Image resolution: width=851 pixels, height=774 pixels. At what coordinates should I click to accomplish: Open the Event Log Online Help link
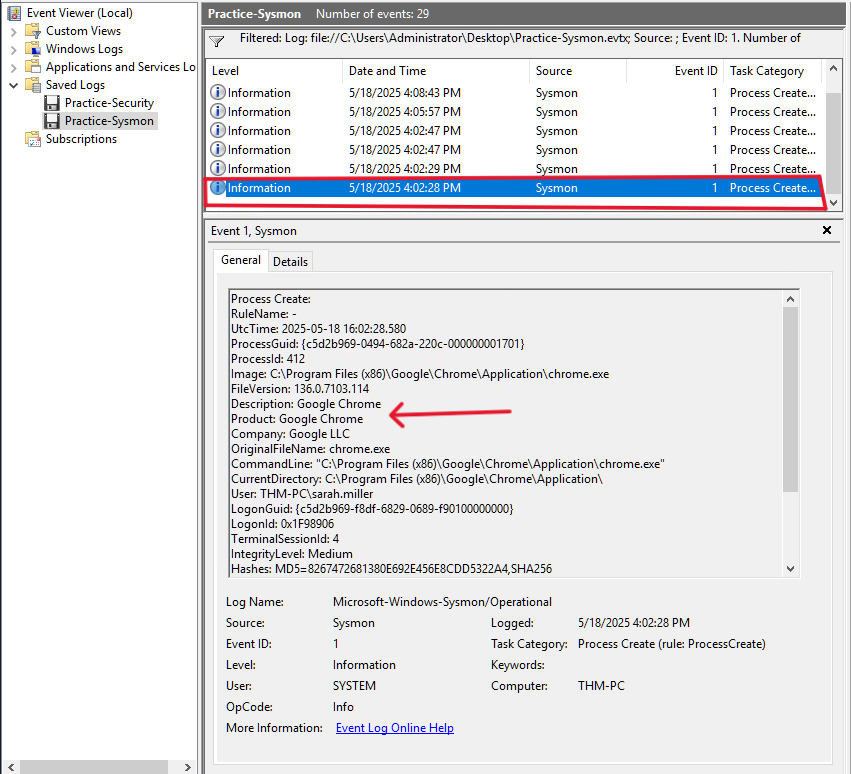(x=394, y=728)
